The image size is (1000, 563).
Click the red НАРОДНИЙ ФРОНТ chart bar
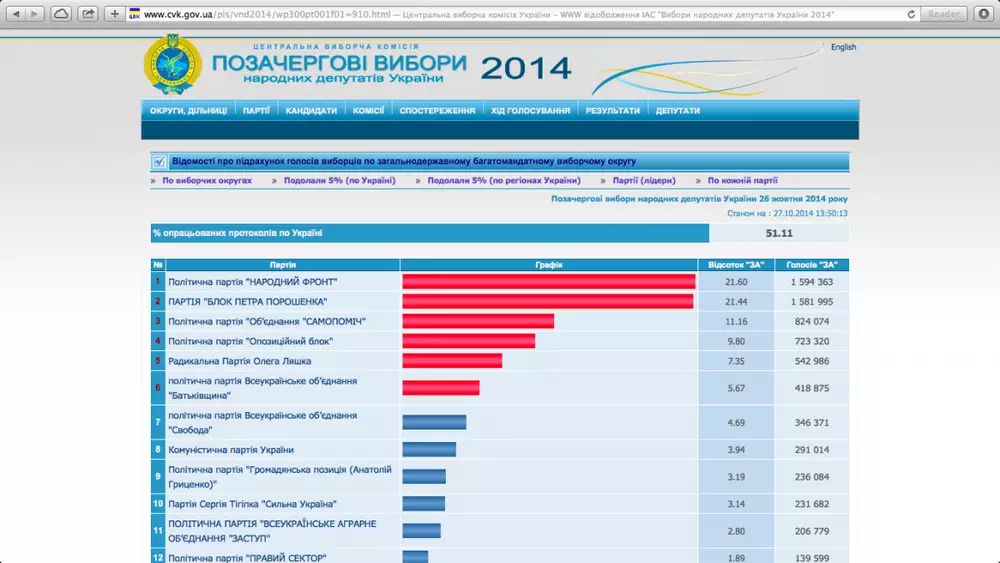(x=548, y=282)
